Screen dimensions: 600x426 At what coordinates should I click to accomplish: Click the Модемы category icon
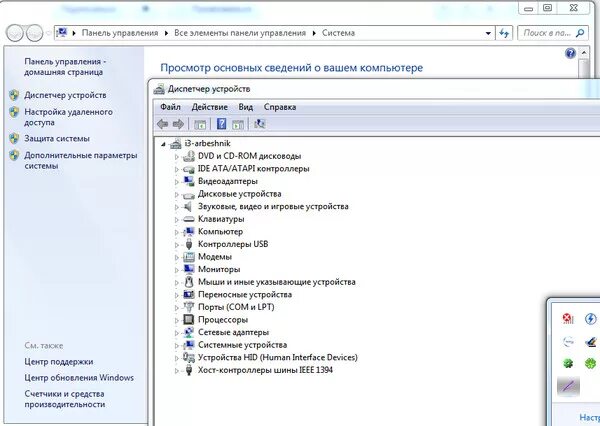[189, 257]
